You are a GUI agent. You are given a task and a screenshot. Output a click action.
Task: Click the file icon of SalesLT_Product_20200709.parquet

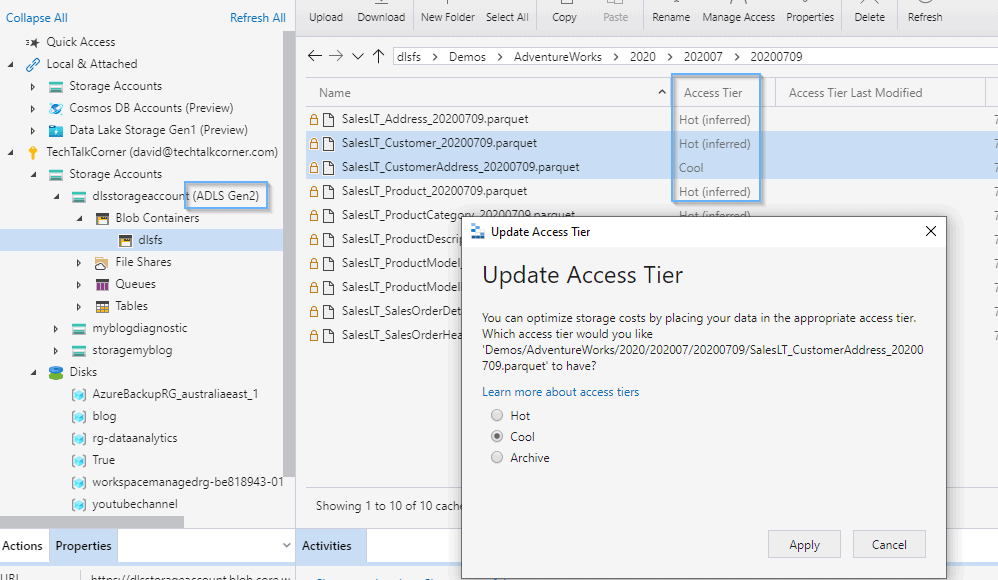328,192
